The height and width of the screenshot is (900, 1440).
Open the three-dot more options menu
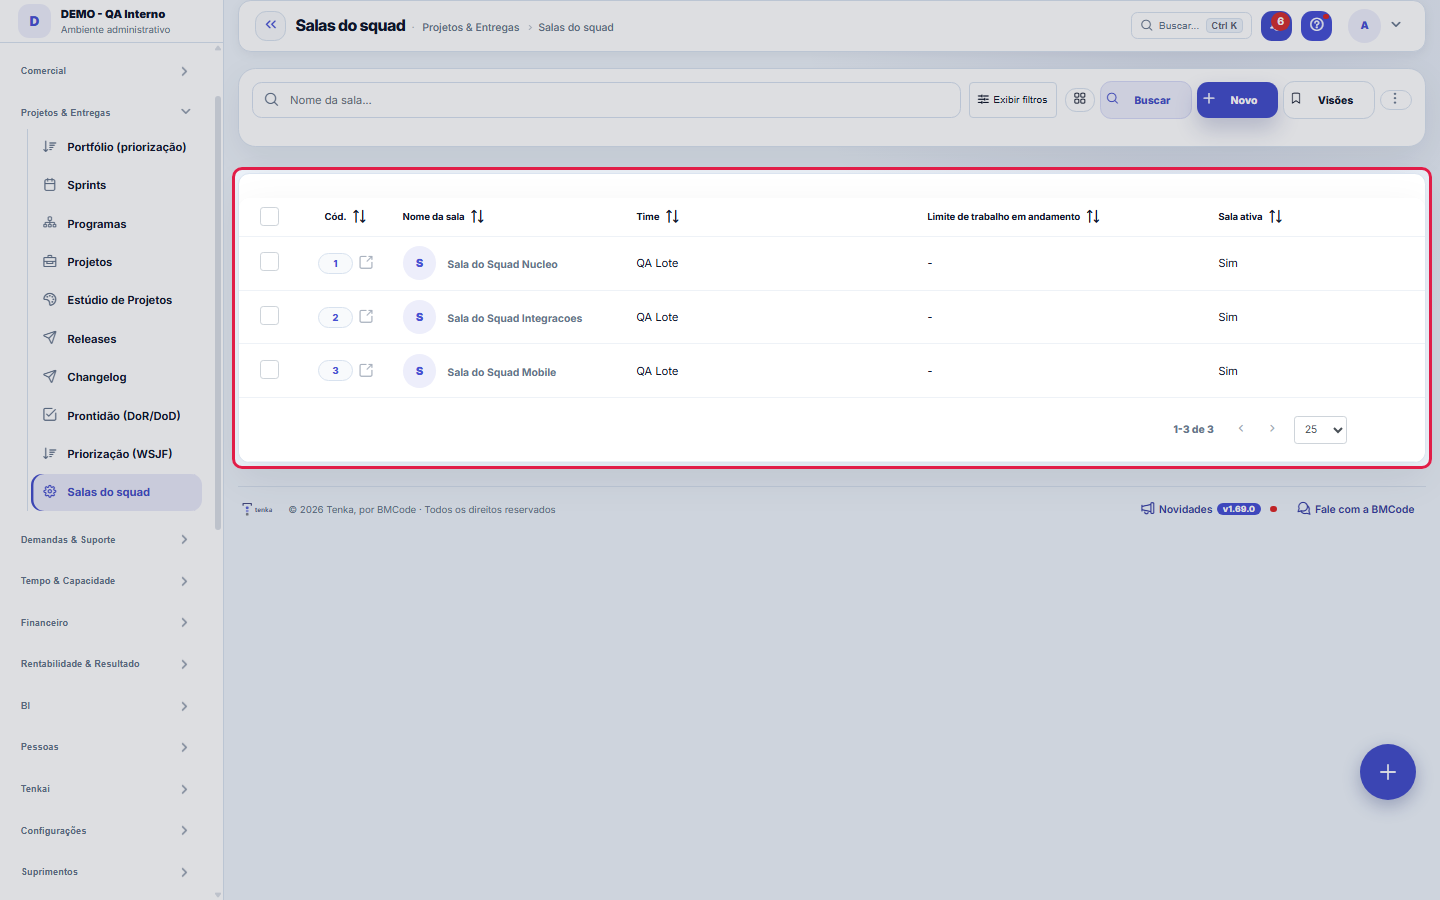[1395, 99]
